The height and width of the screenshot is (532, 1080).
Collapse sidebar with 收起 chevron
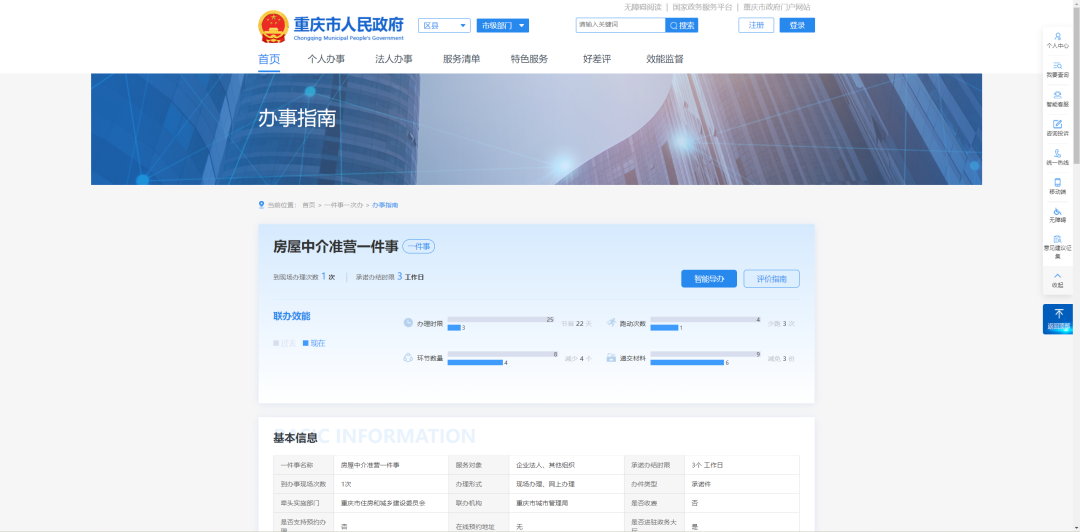[x=1057, y=280]
